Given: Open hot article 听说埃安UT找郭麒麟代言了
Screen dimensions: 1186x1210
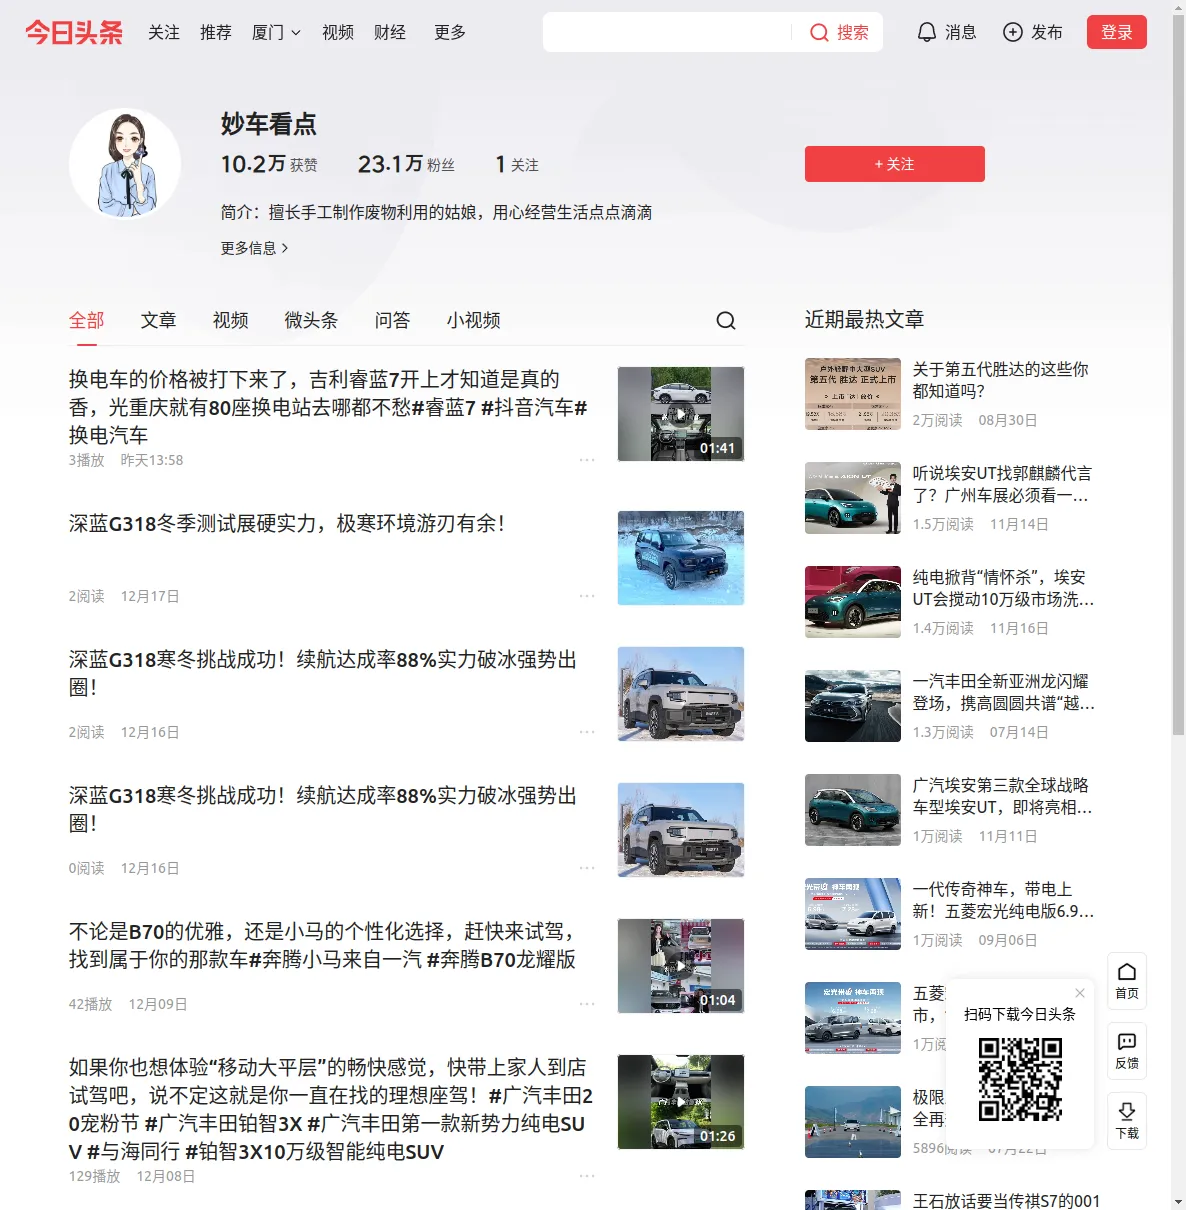Looking at the screenshot, I should (x=1003, y=484).
